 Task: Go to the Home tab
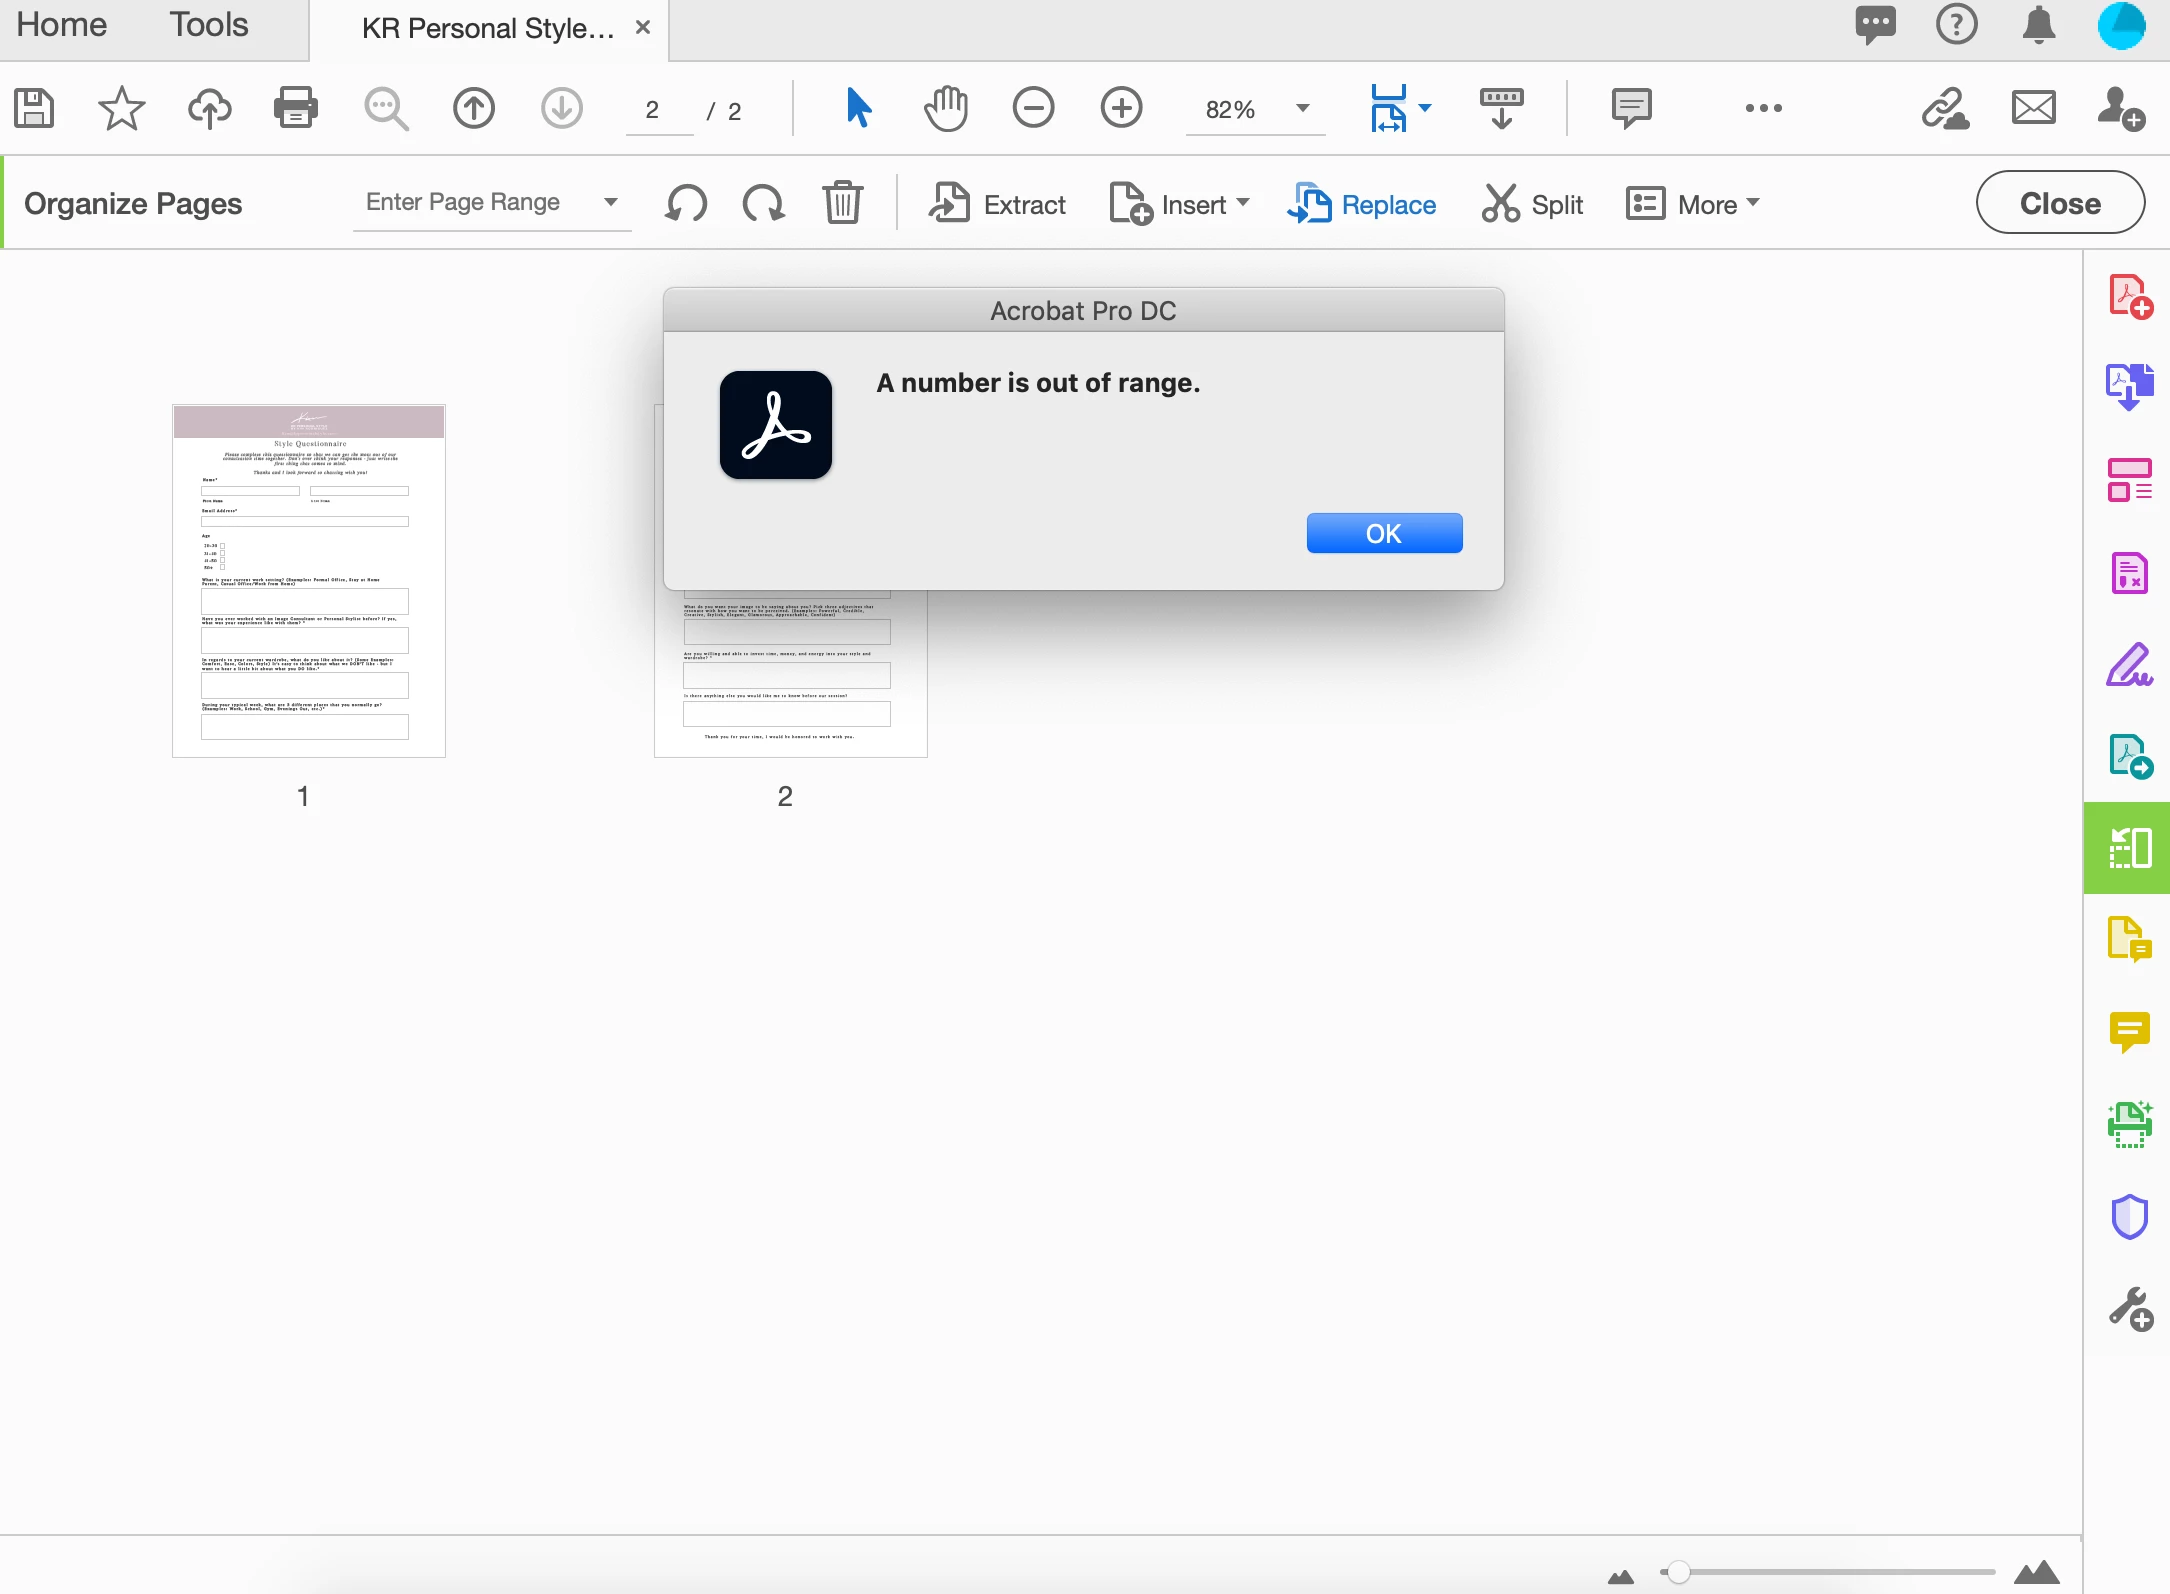[x=62, y=25]
